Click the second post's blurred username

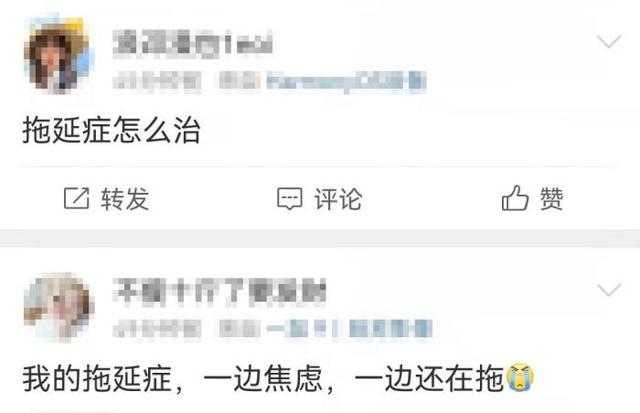tap(220, 291)
